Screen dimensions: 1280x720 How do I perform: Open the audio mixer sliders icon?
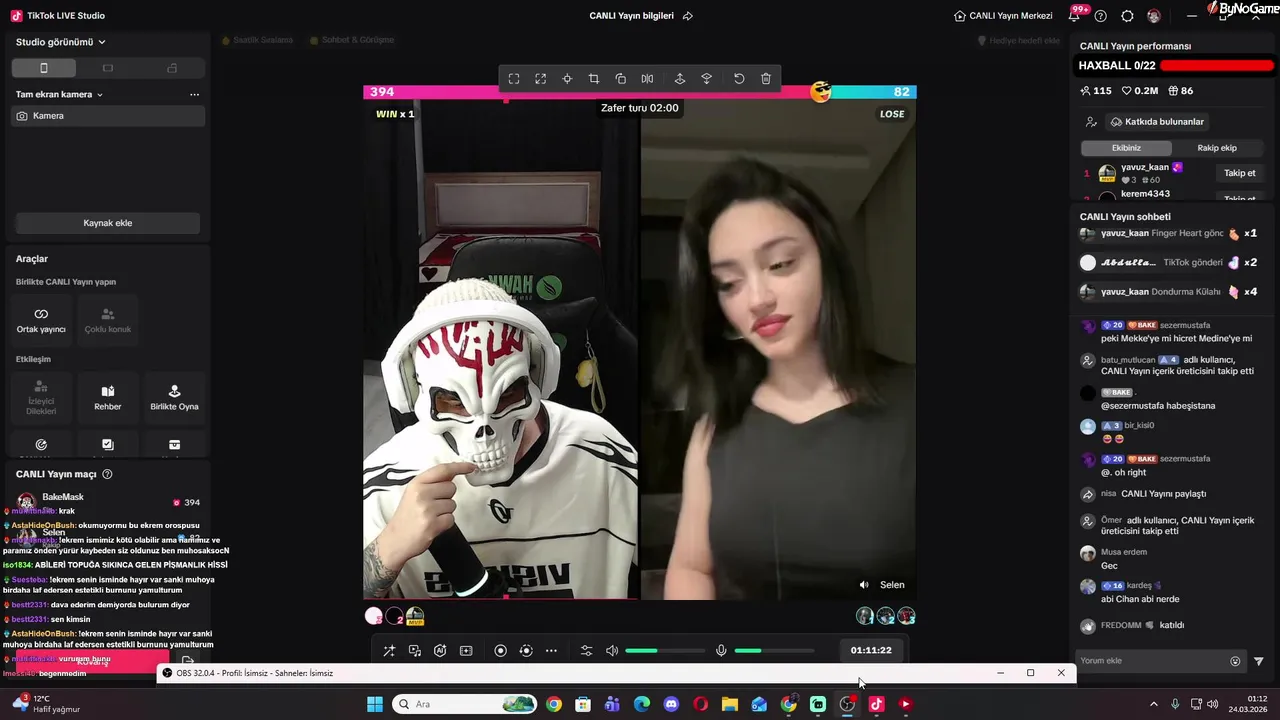tap(586, 651)
